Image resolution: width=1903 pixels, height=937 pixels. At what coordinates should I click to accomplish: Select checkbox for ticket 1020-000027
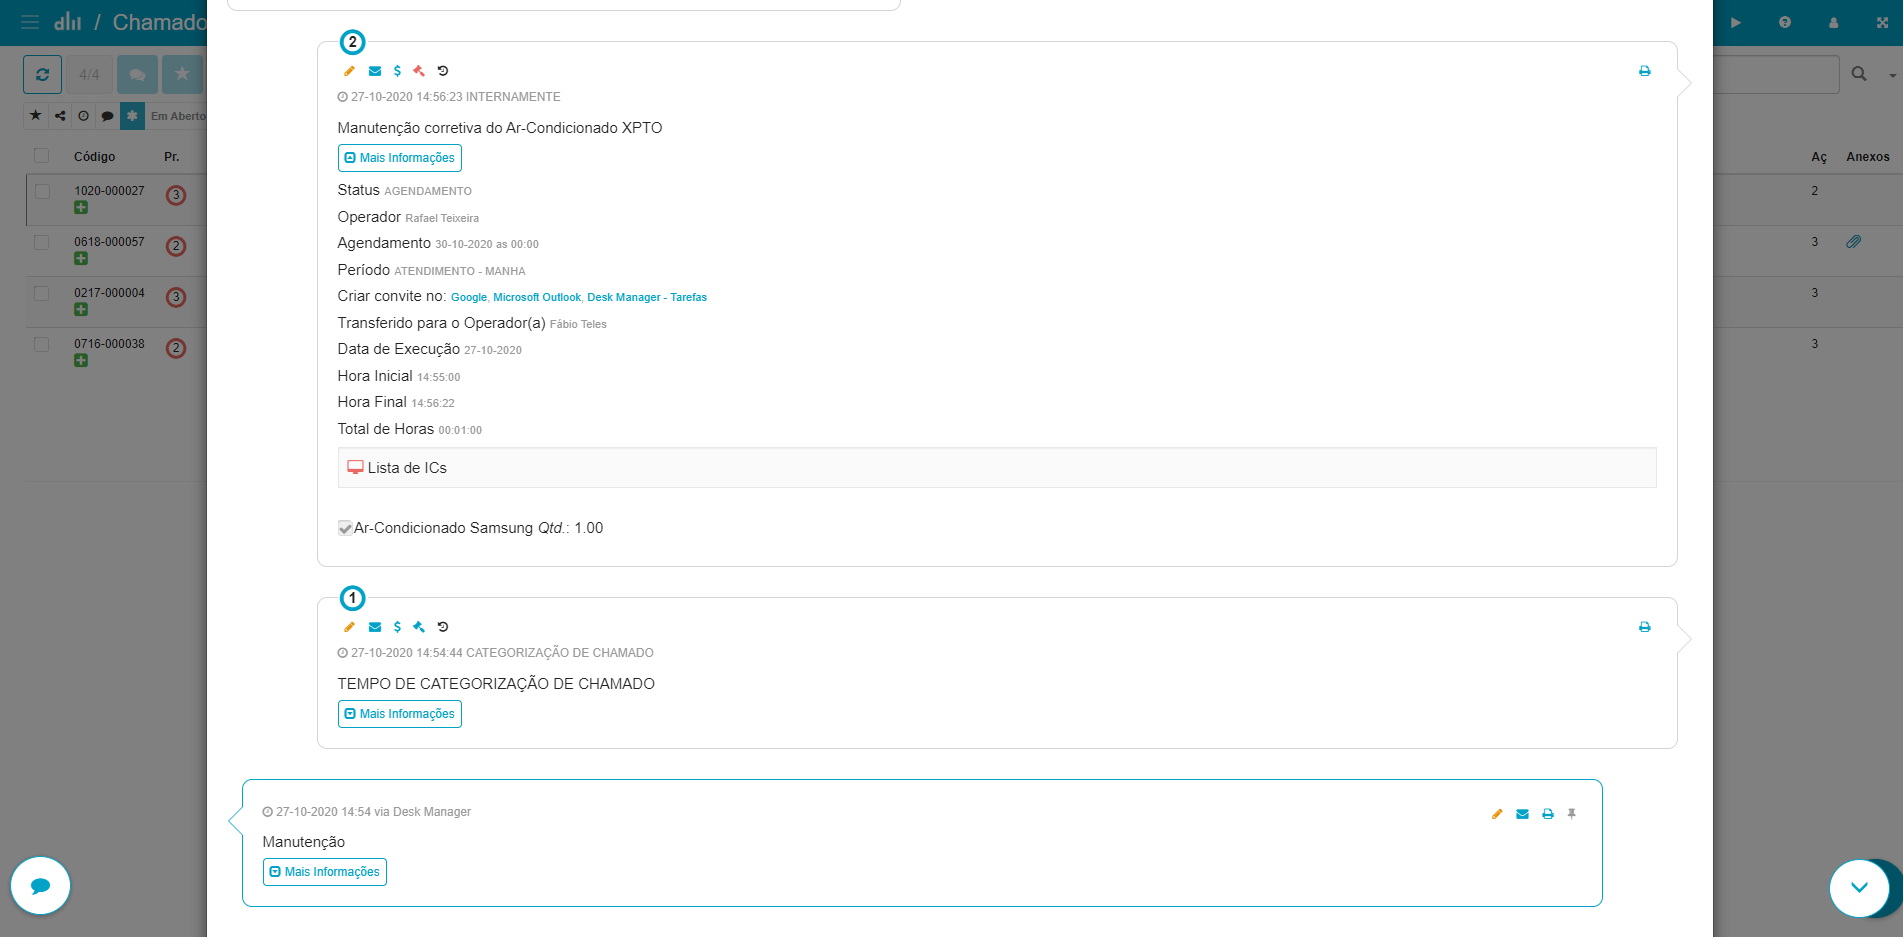pyautogui.click(x=41, y=191)
